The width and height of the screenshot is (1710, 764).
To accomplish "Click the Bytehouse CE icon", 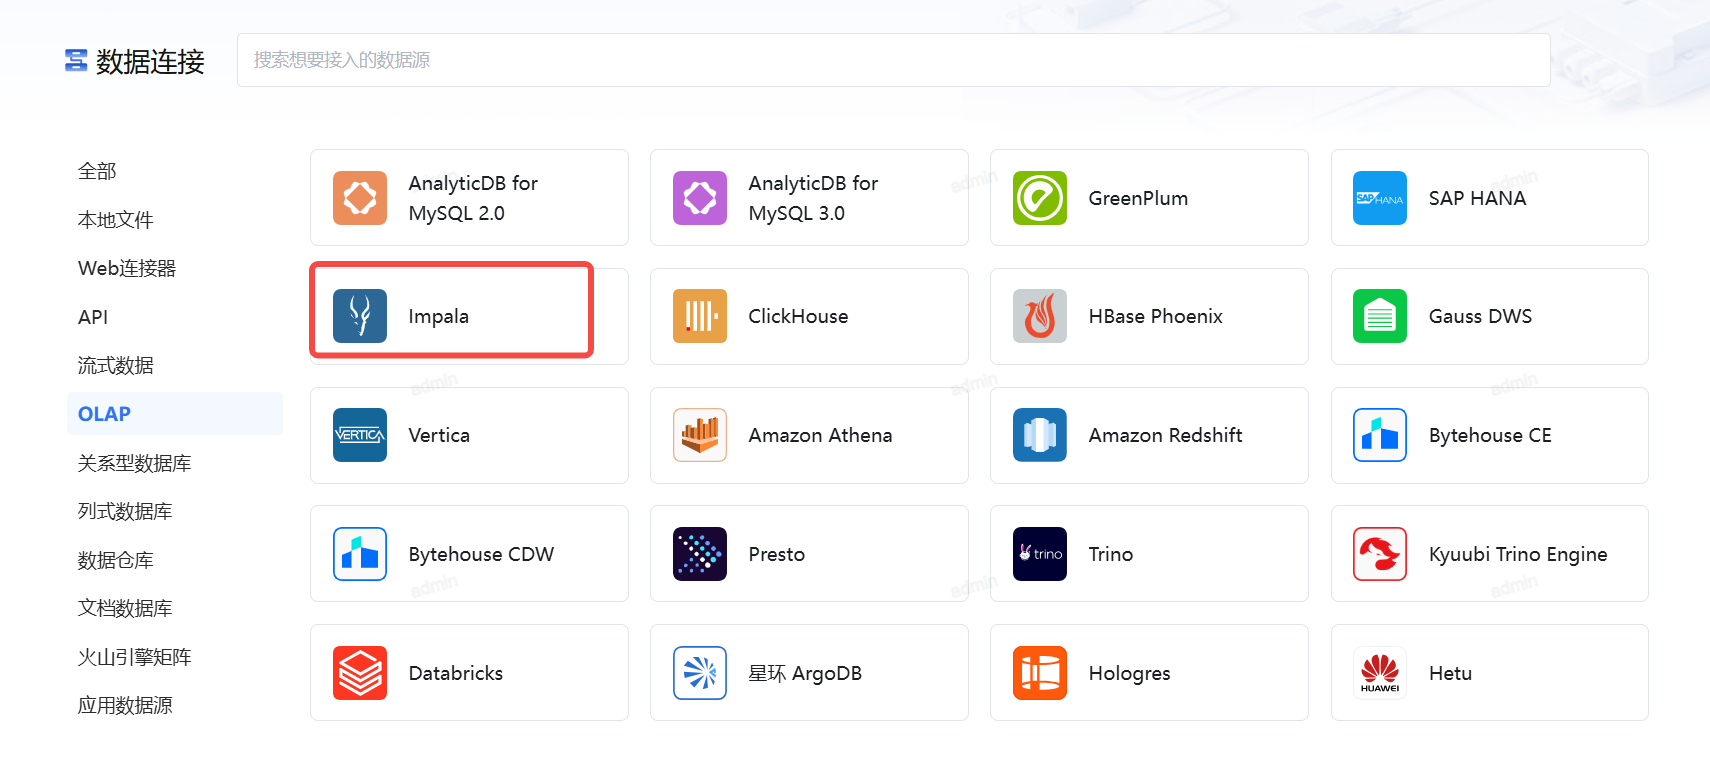I will coord(1380,435).
